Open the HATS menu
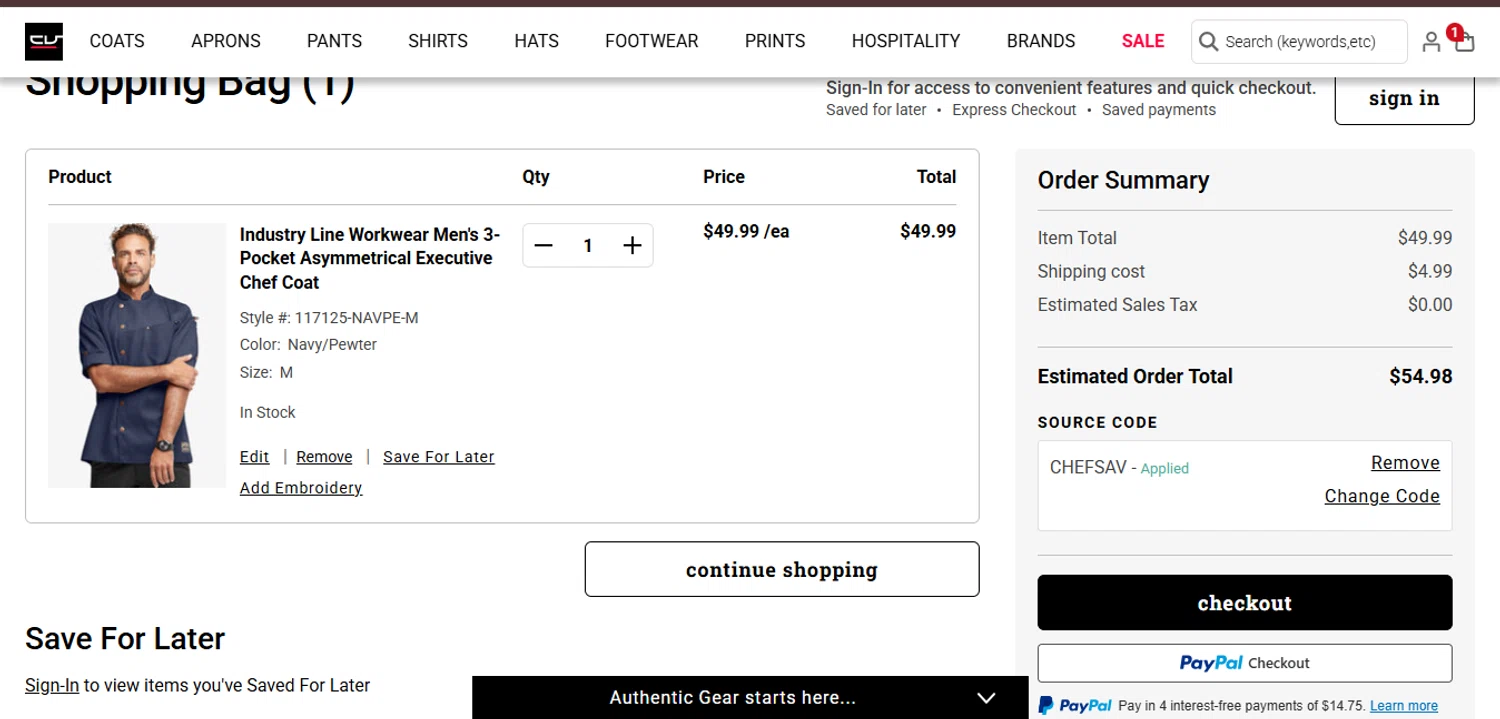 coord(537,41)
